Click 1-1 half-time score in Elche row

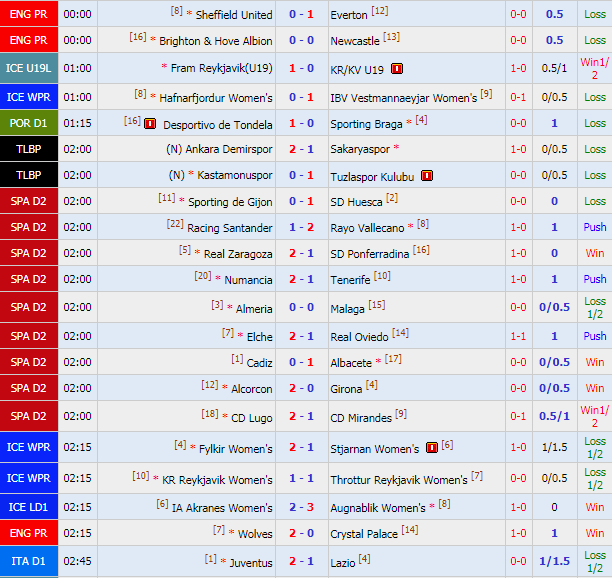(518, 336)
